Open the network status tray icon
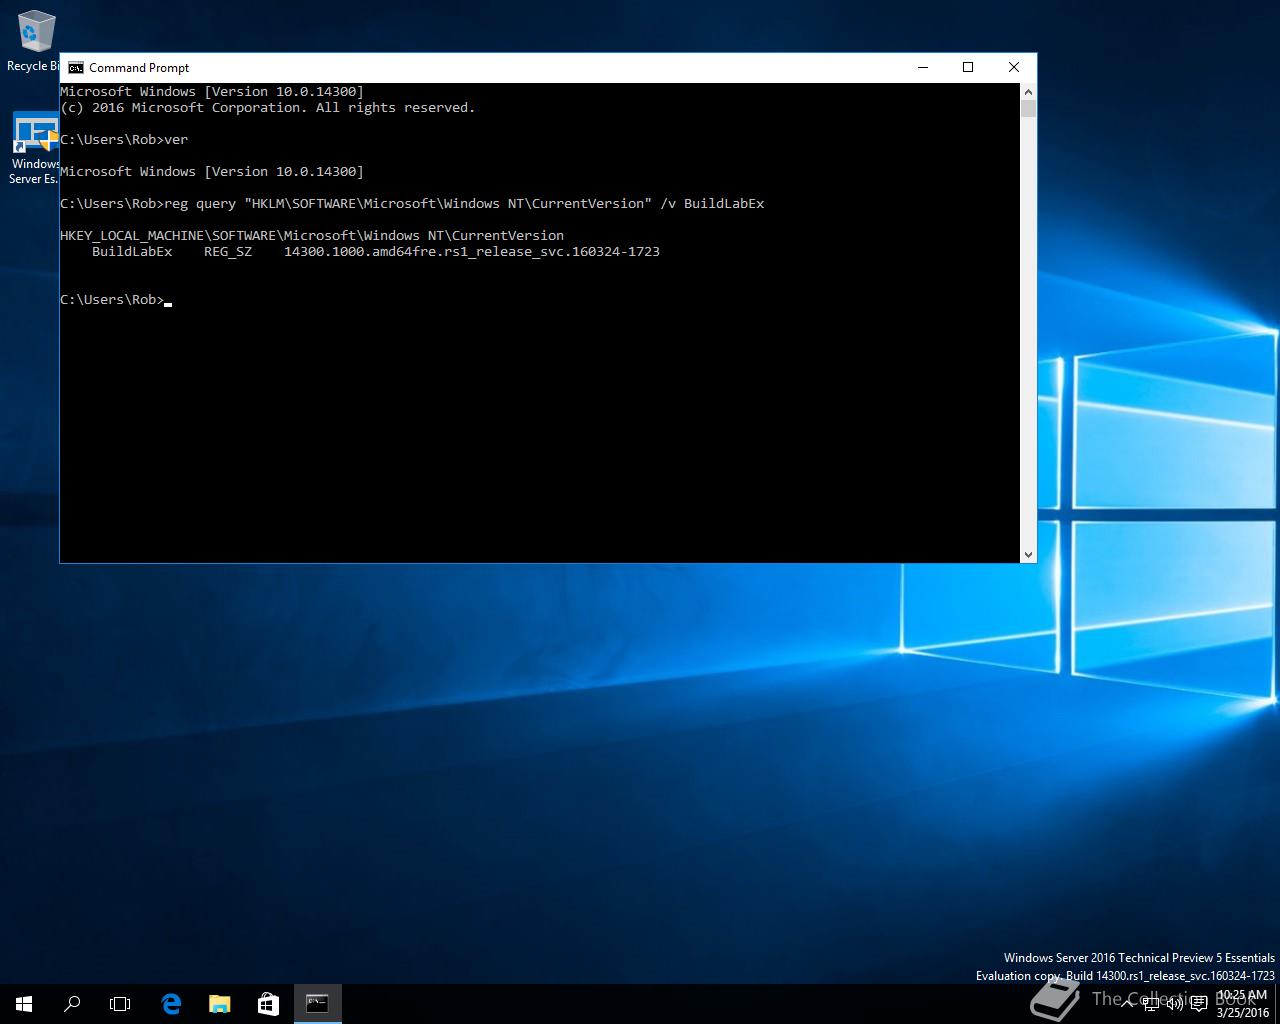The image size is (1280, 1024). pos(1152,1004)
